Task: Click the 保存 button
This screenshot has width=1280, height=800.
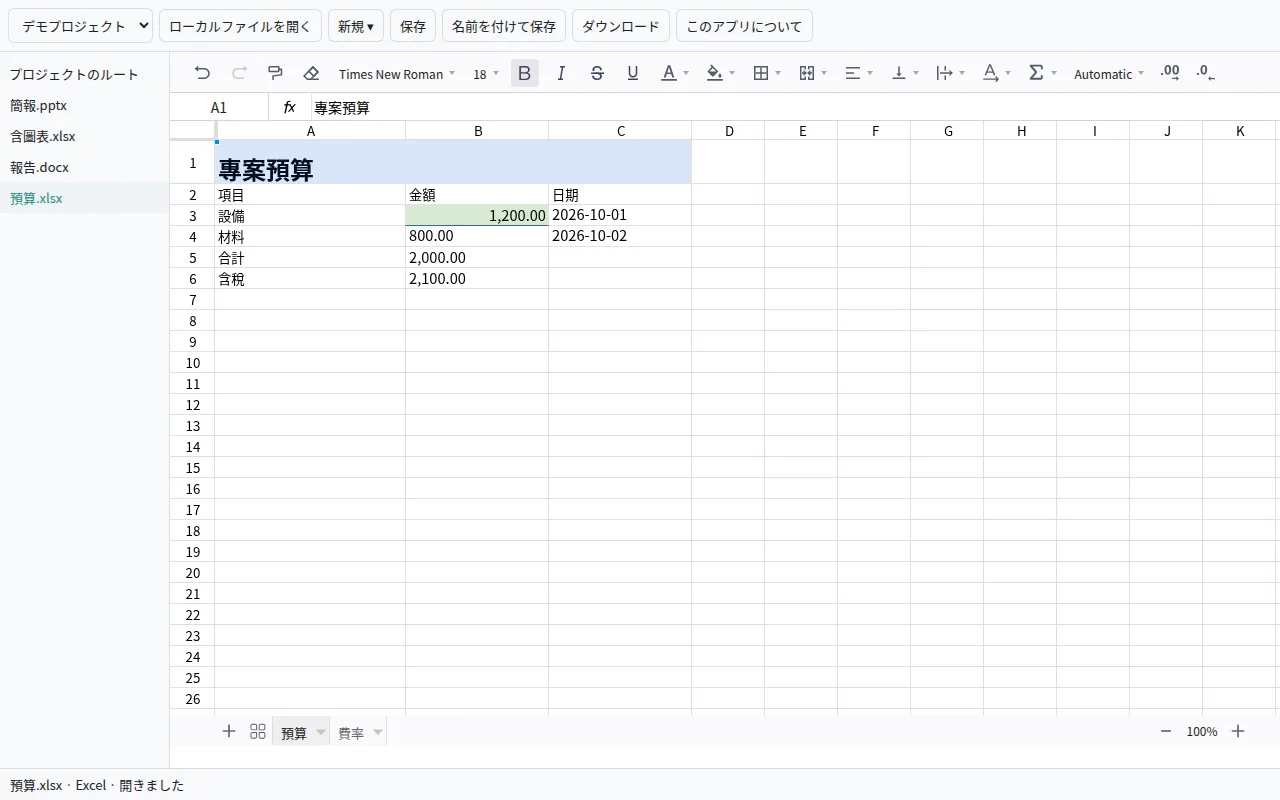Action: [x=413, y=26]
